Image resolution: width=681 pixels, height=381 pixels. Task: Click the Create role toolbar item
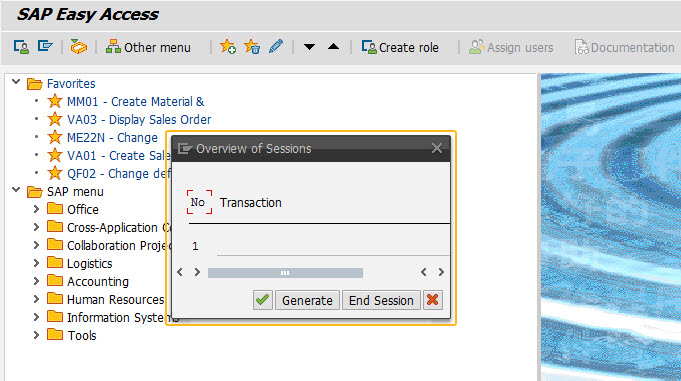coord(400,47)
